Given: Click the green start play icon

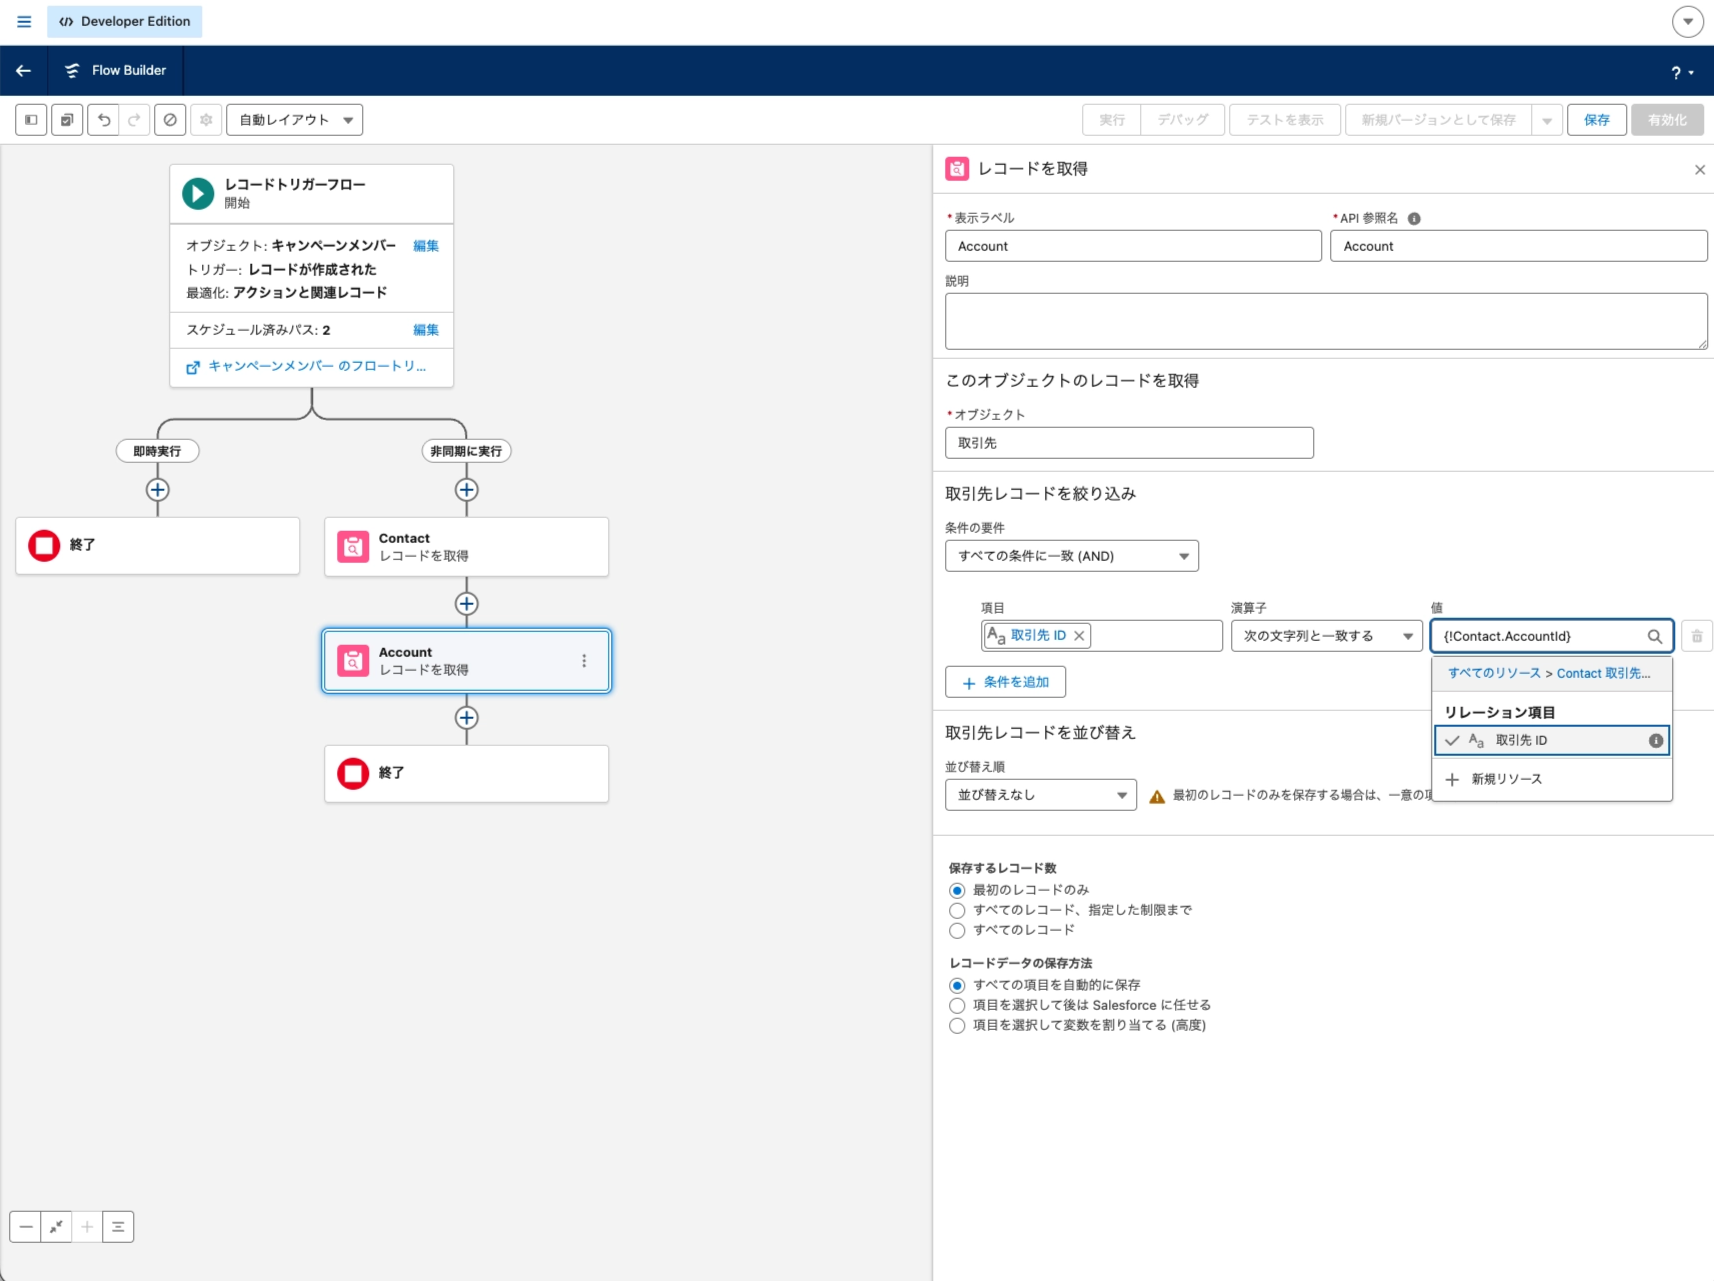Looking at the screenshot, I should tap(198, 193).
